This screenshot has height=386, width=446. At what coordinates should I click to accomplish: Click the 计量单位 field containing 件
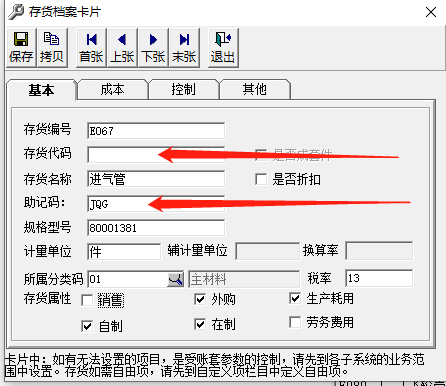coord(124,252)
